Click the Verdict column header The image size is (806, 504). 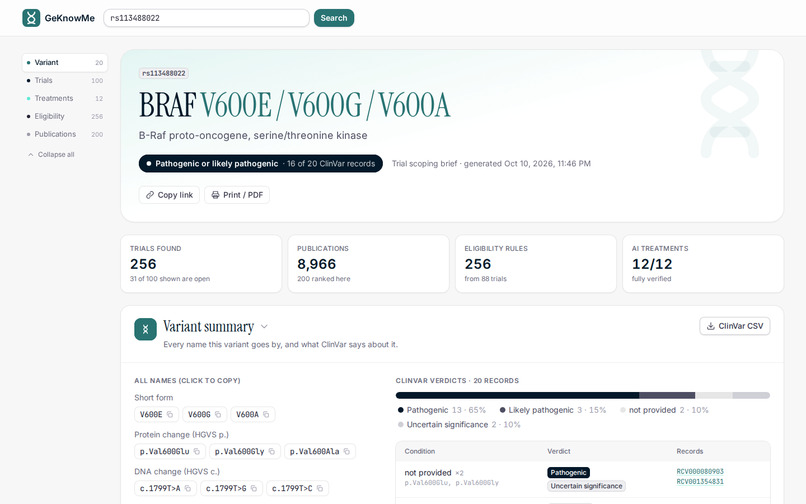point(559,452)
